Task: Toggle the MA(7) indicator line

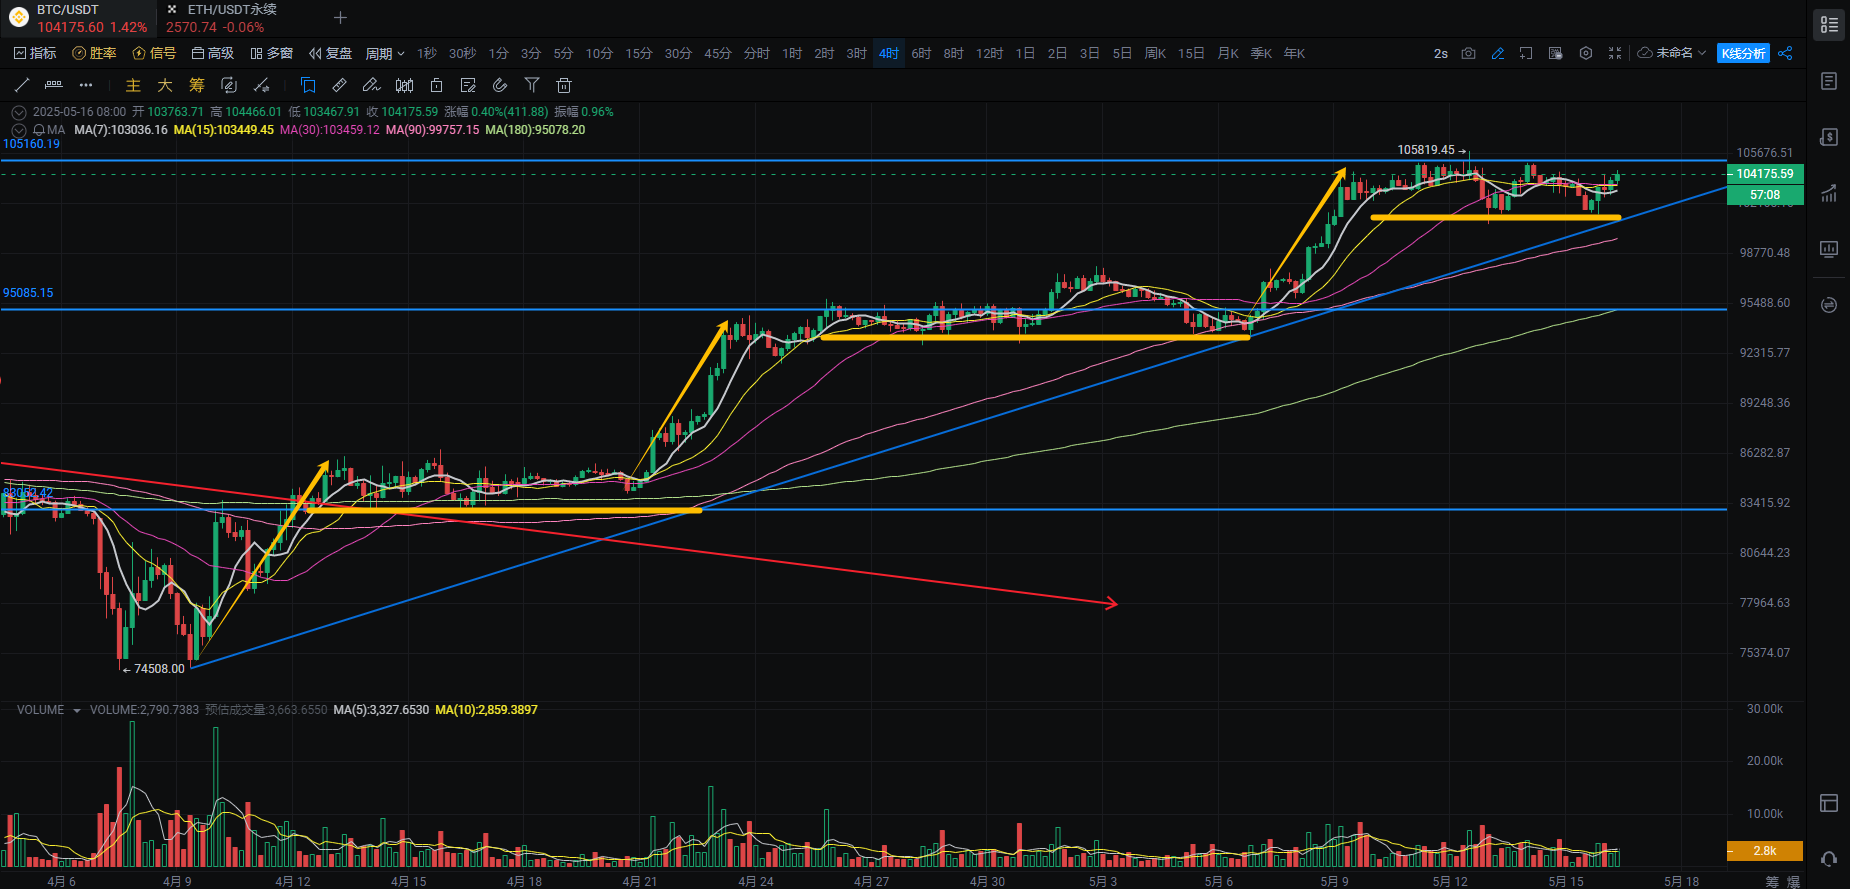Action: pyautogui.click(x=121, y=130)
